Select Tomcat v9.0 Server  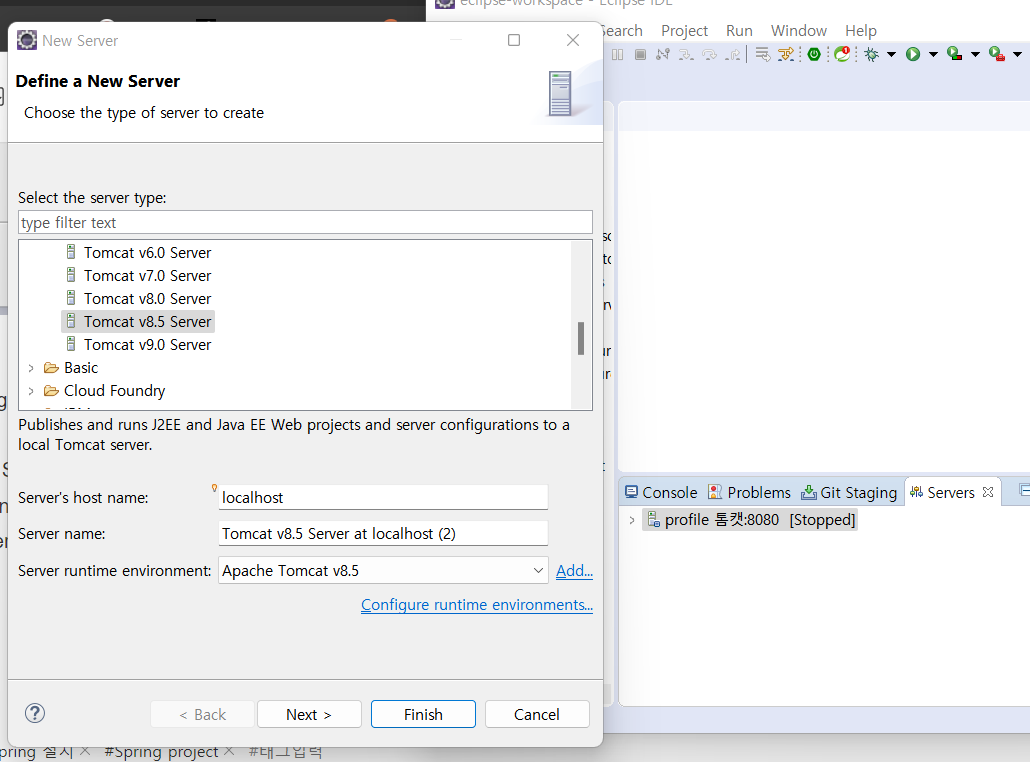[139, 345]
